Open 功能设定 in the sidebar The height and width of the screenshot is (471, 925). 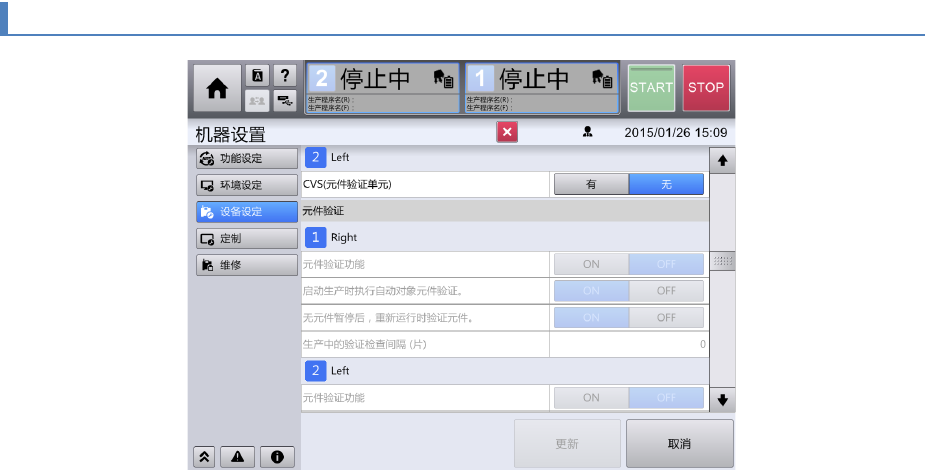click(247, 158)
